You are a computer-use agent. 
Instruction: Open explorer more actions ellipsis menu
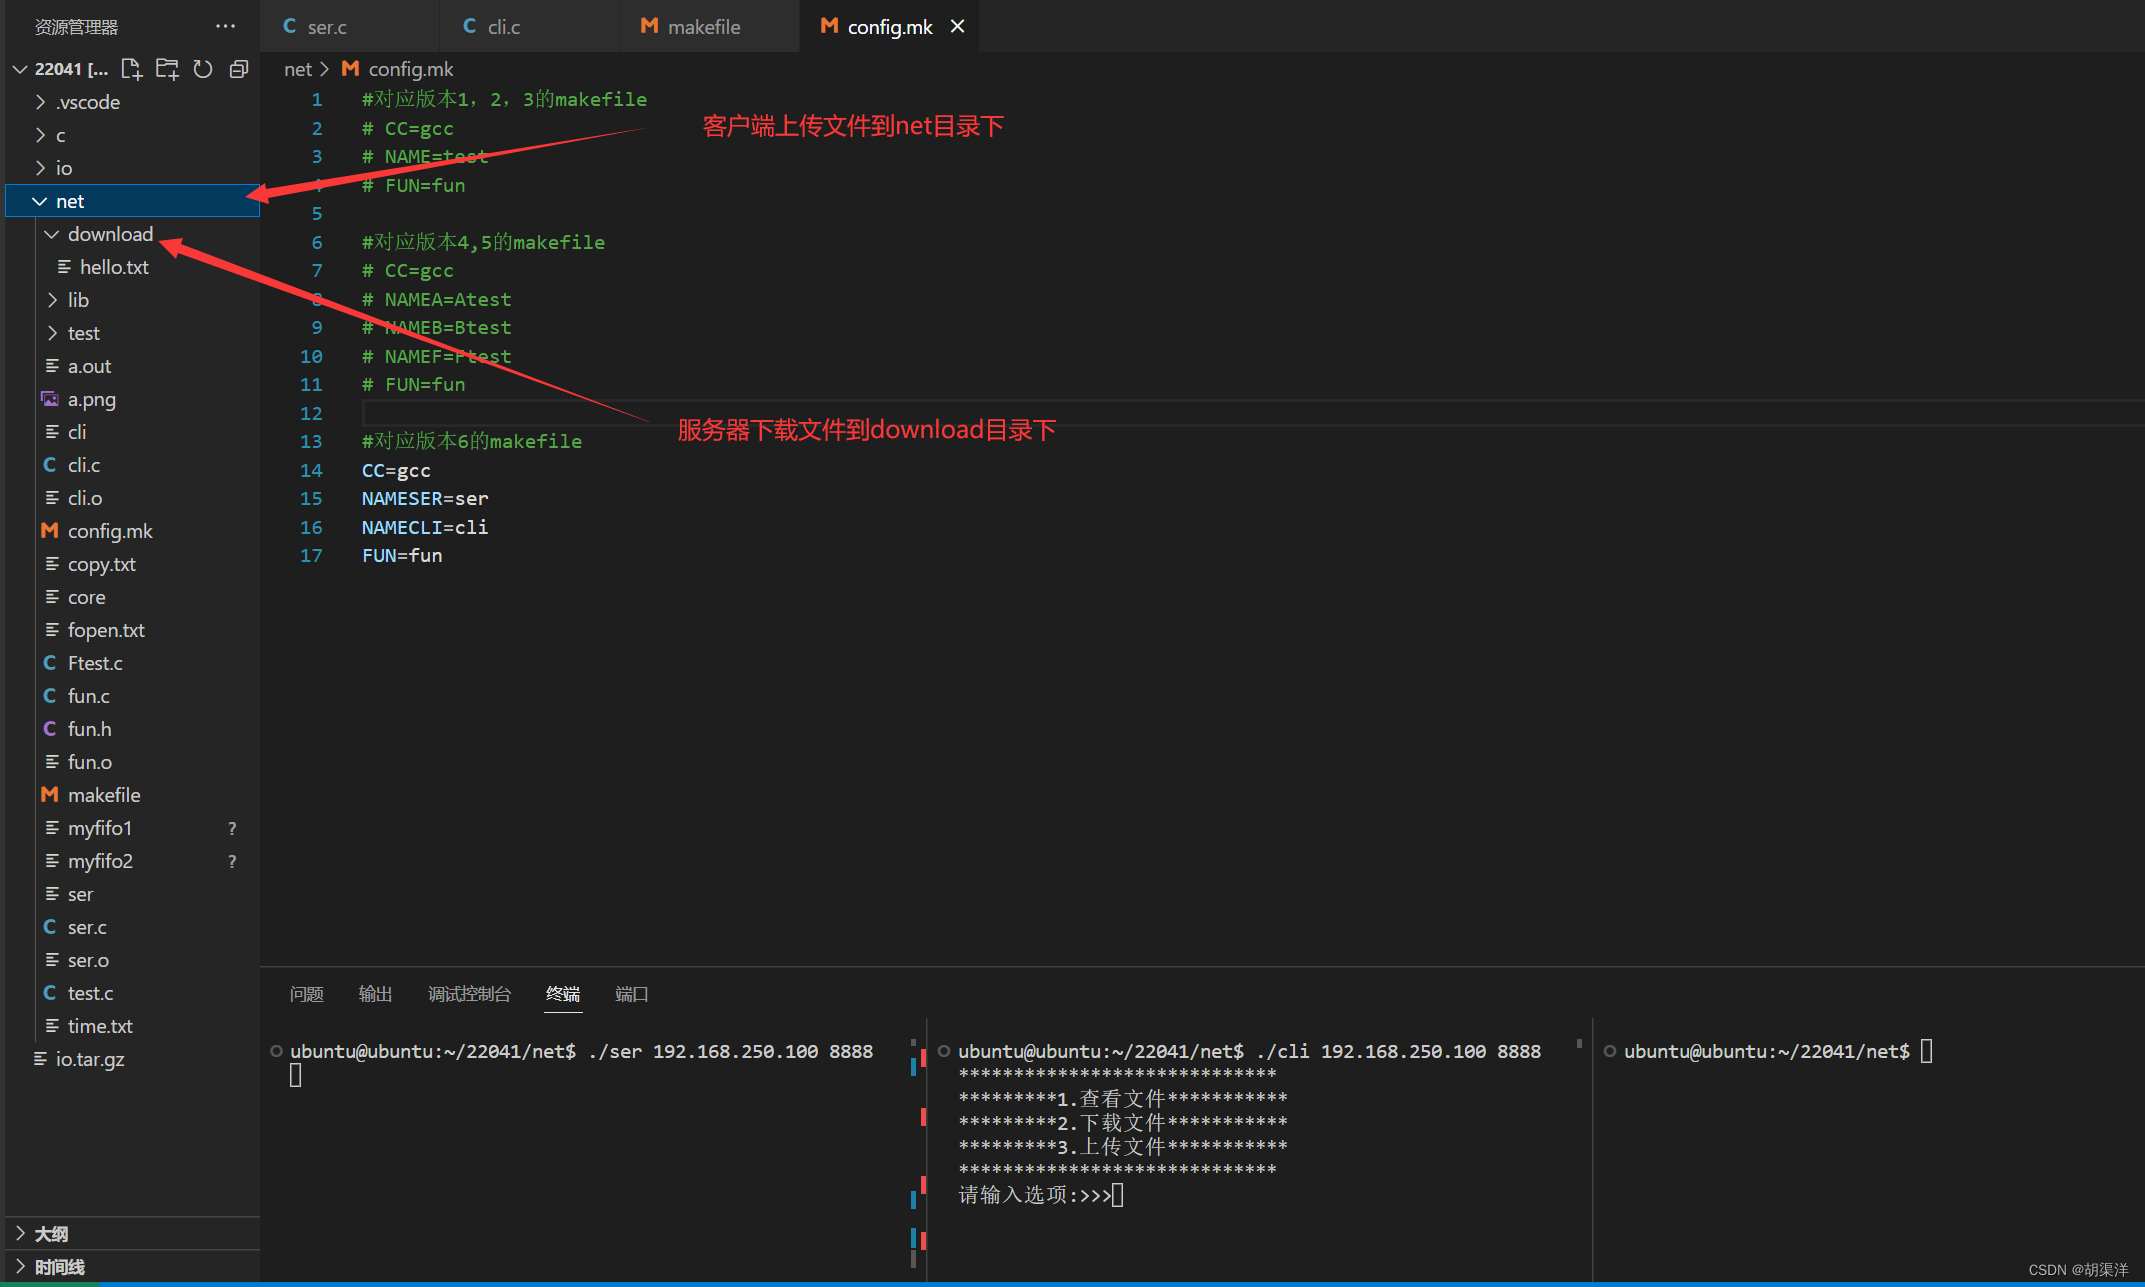(x=225, y=26)
